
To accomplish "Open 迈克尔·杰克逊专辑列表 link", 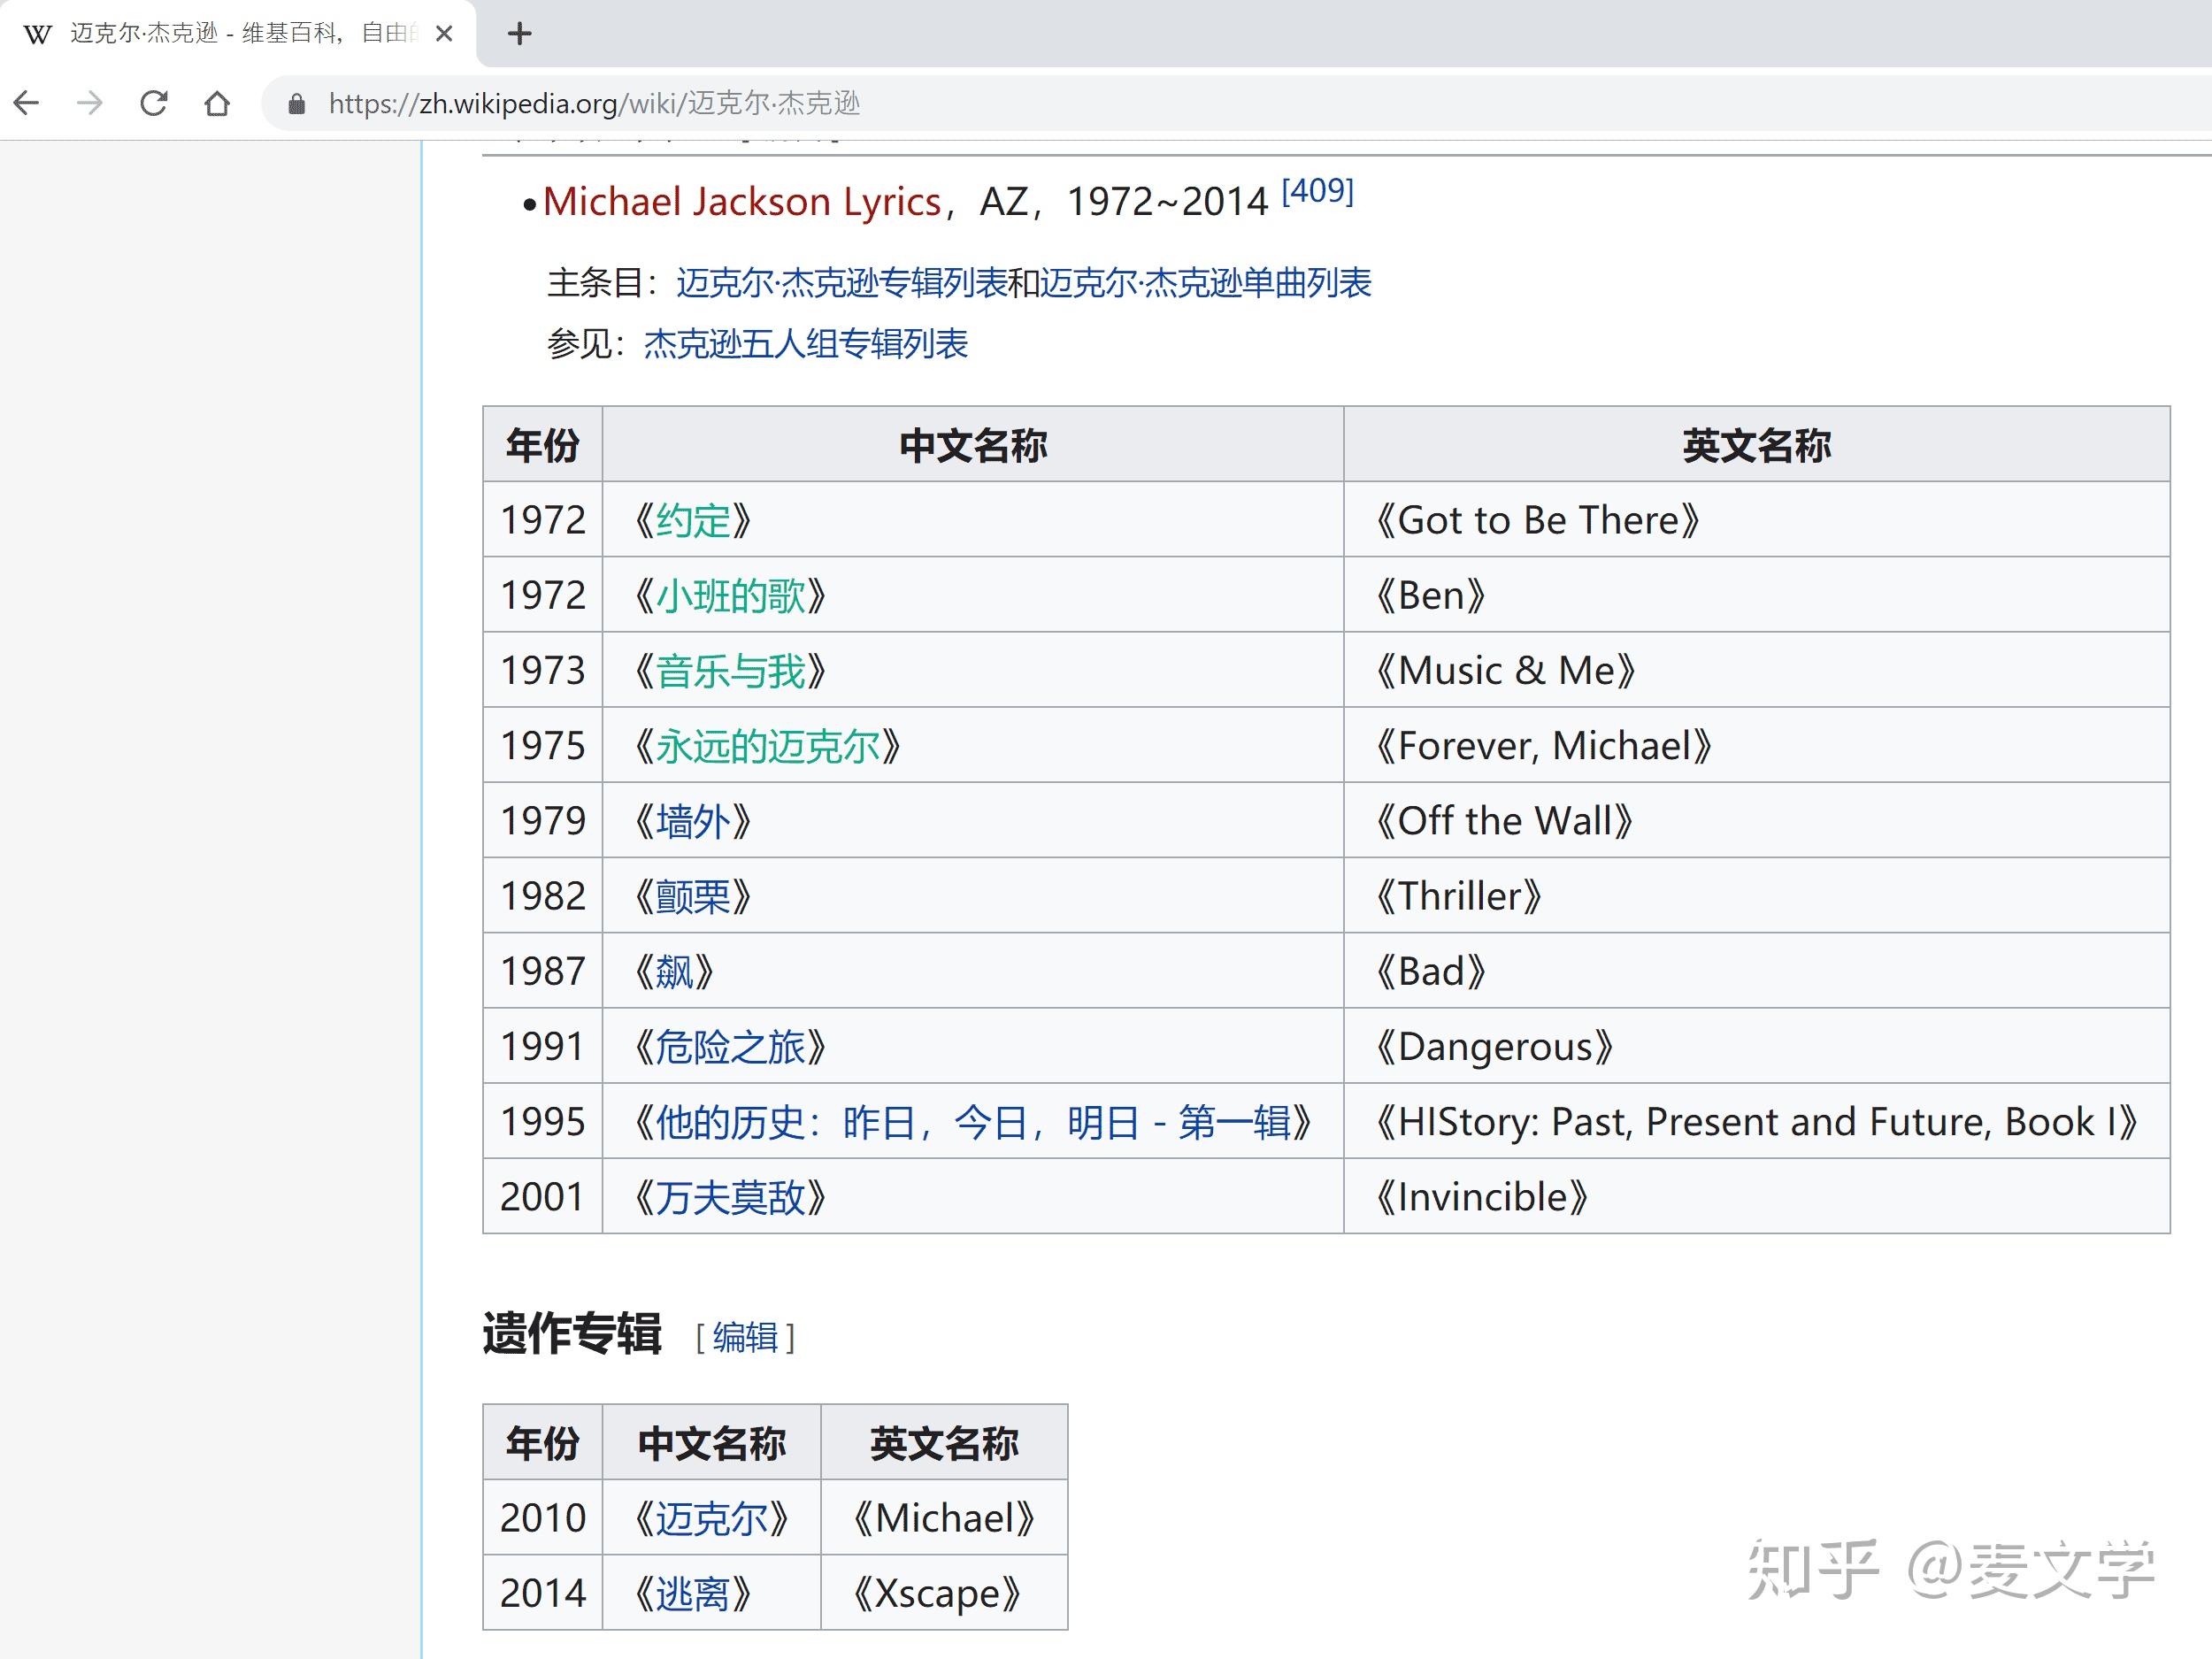I will click(841, 283).
